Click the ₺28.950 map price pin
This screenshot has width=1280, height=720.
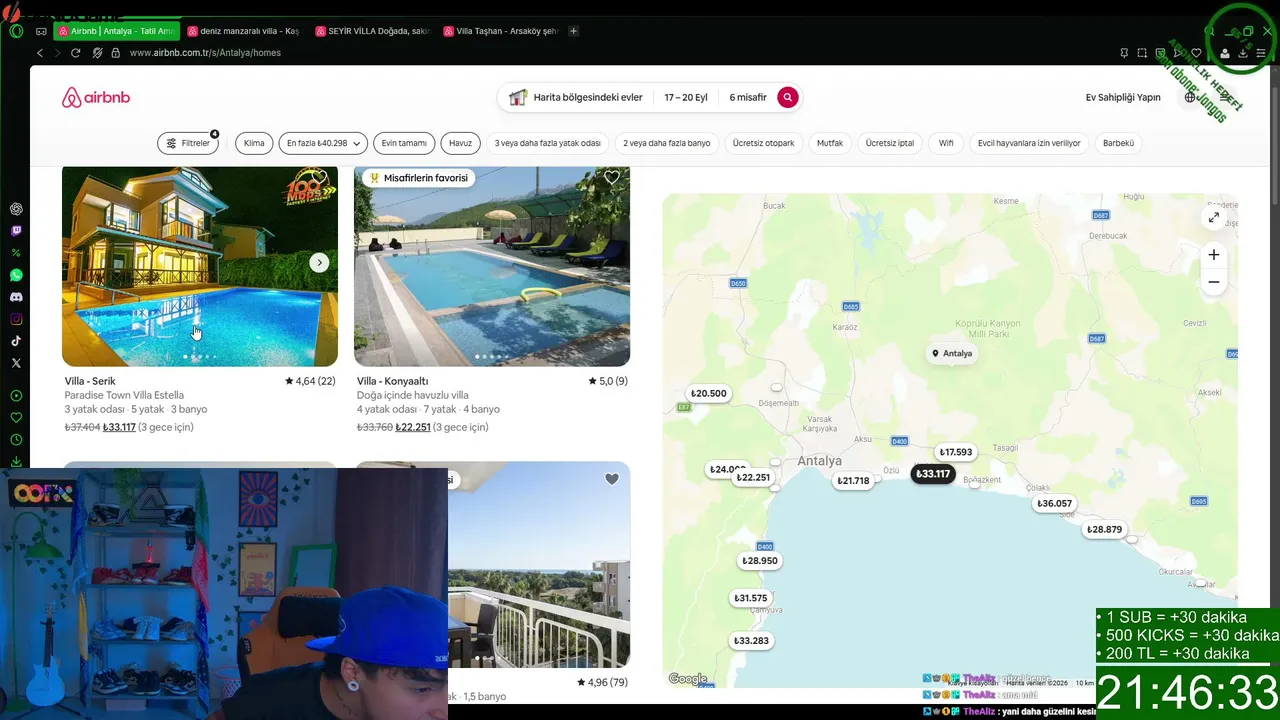click(759, 561)
